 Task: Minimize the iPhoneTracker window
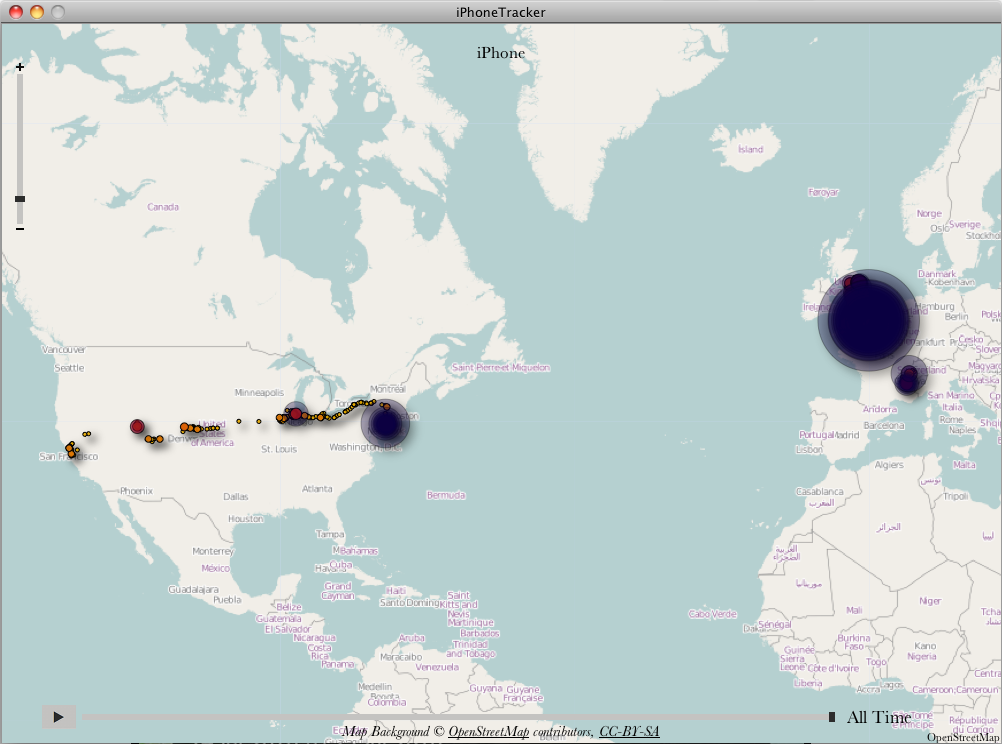coord(37,12)
